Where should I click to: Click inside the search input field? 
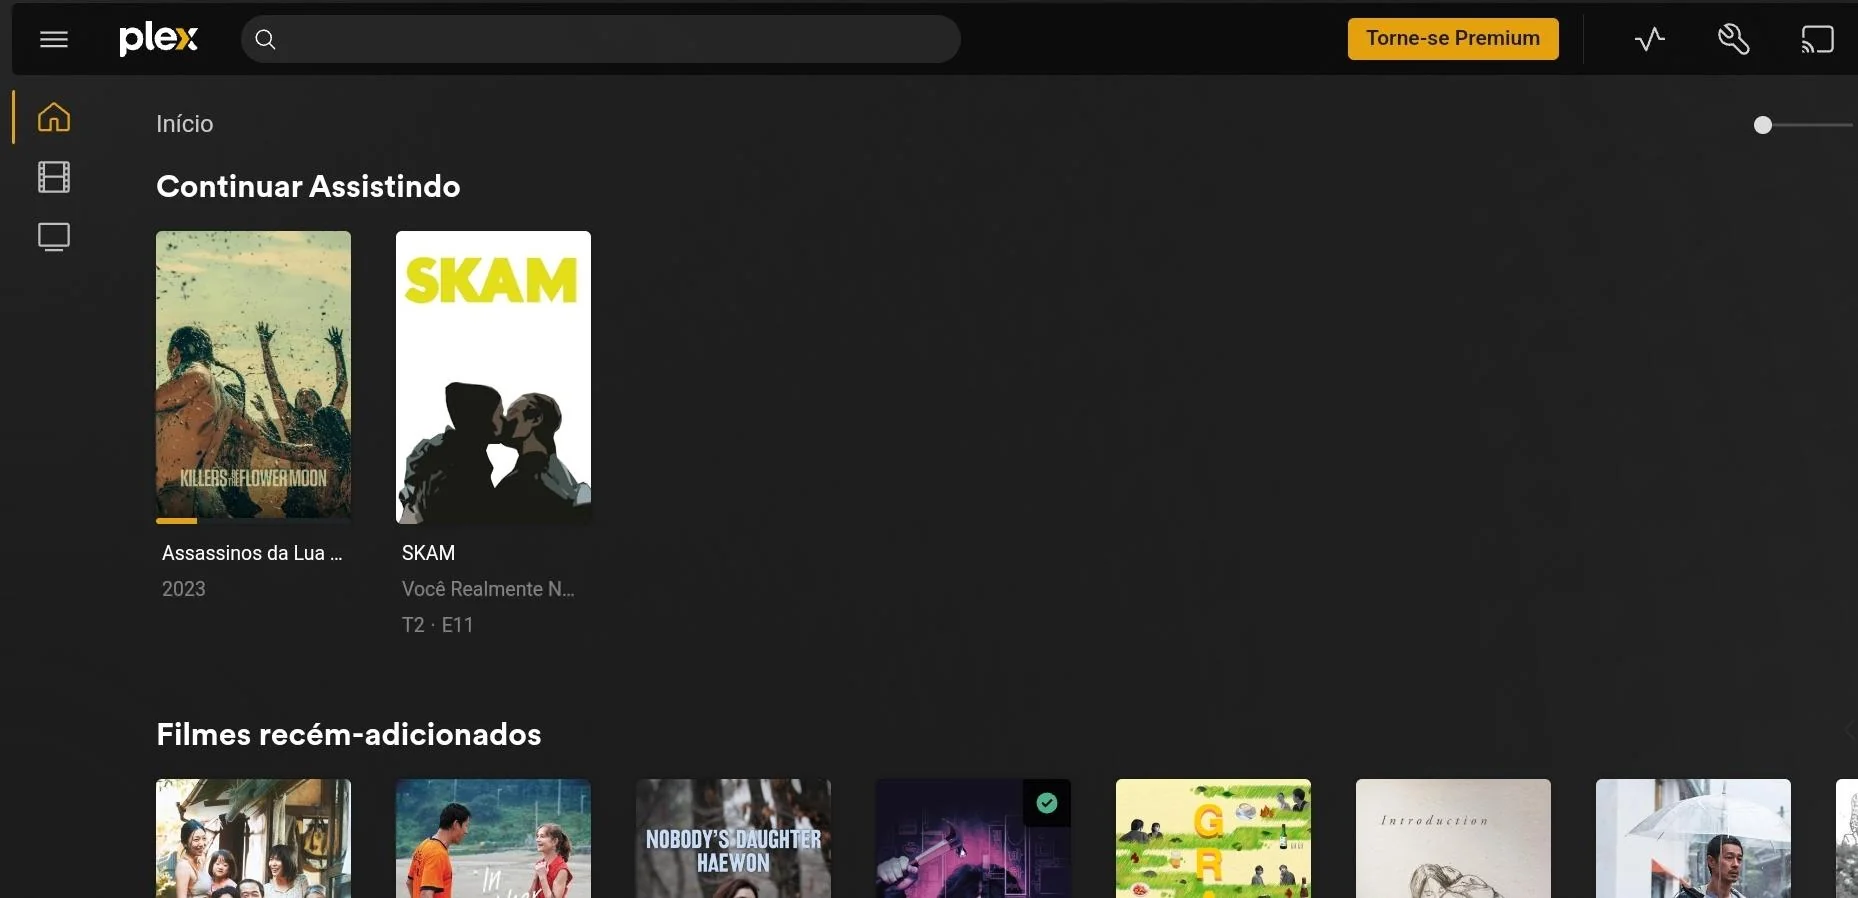[610, 39]
